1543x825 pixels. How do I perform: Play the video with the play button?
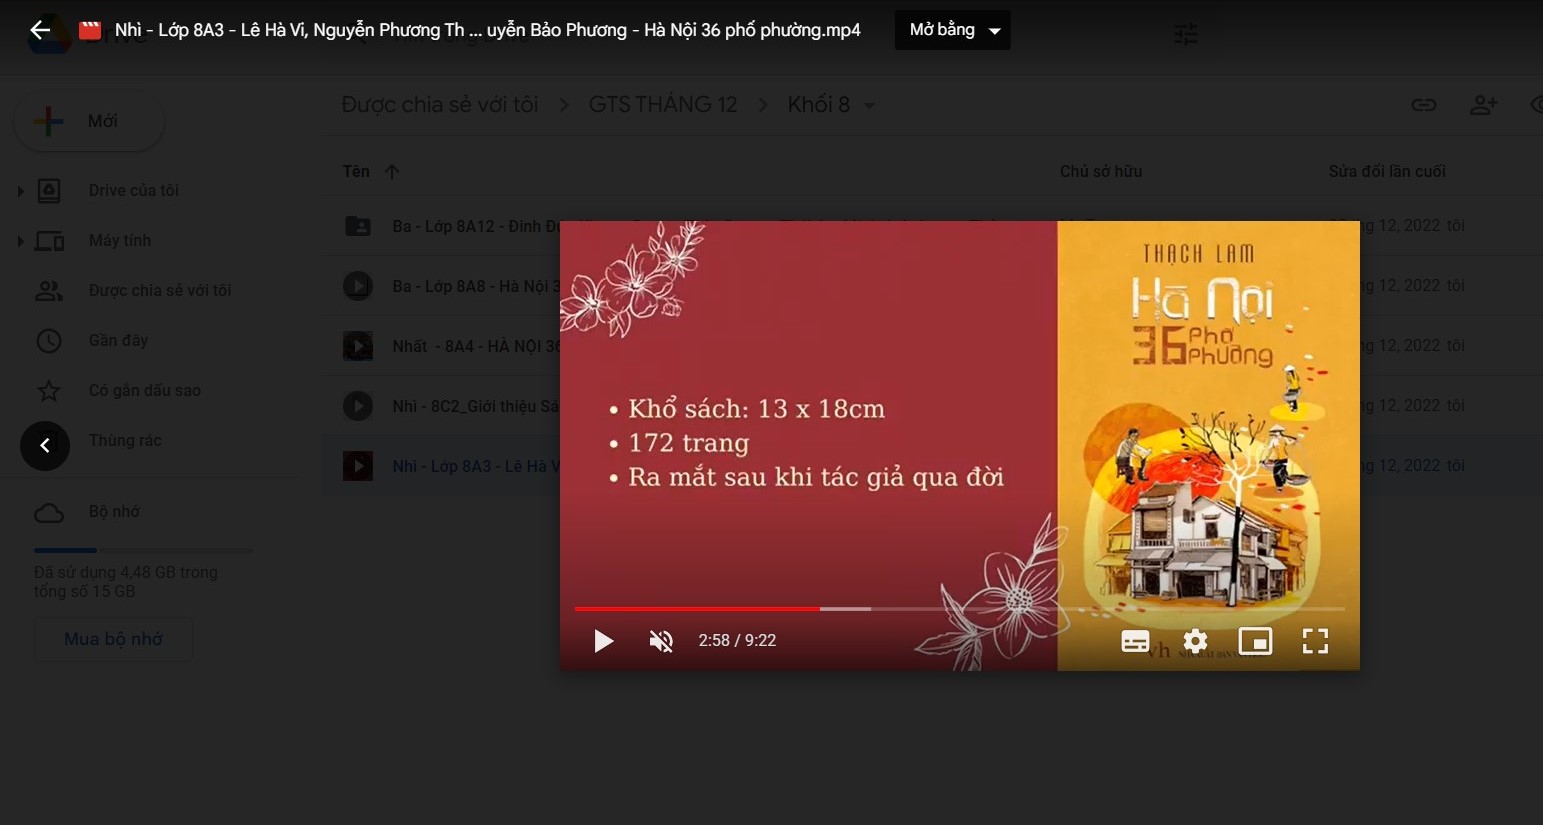point(603,641)
